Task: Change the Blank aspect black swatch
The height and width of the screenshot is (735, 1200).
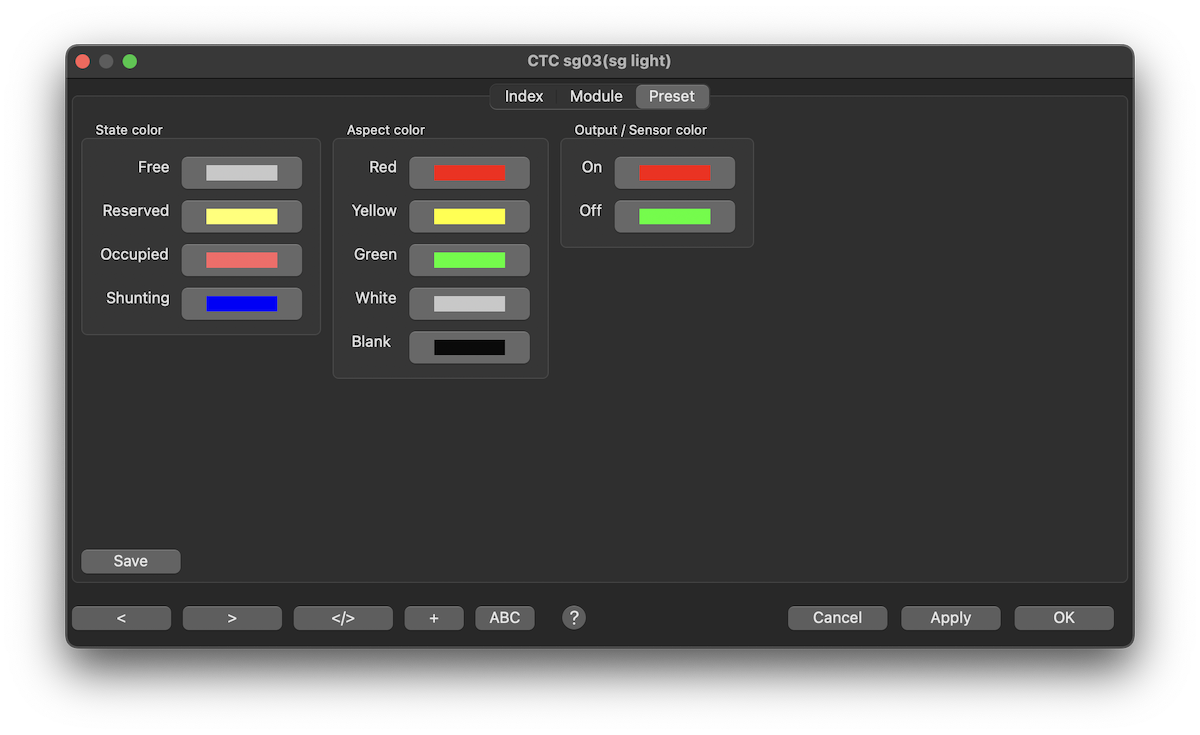Action: click(469, 347)
